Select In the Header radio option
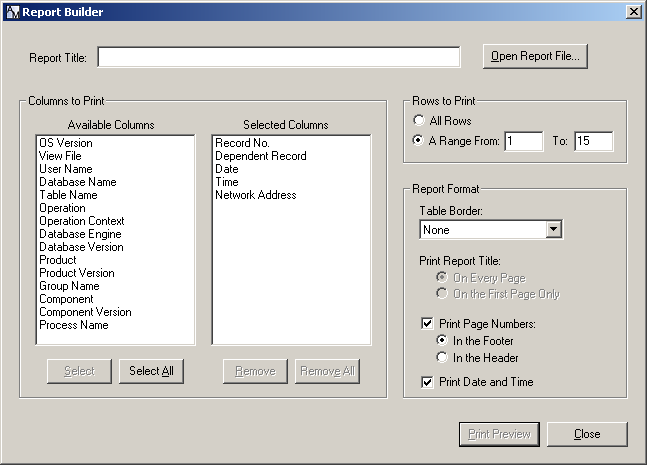The image size is (647, 465). coord(441,358)
